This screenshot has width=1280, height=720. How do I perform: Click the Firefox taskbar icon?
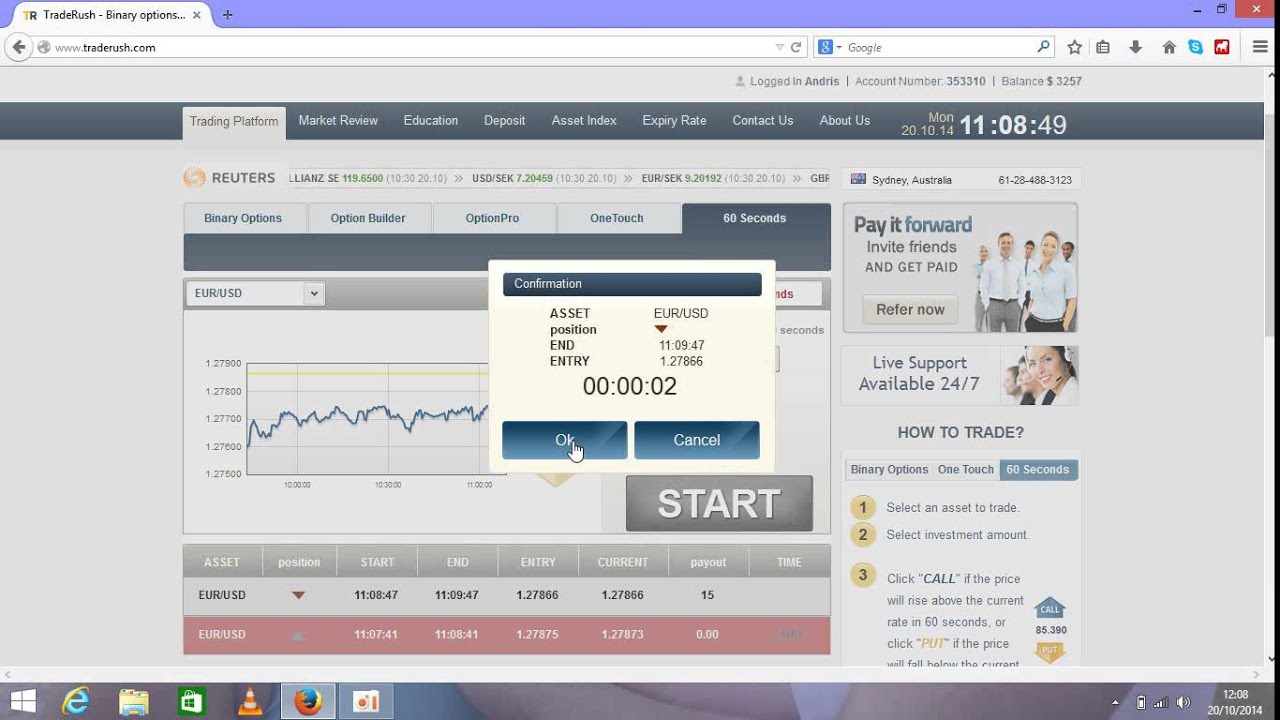308,702
